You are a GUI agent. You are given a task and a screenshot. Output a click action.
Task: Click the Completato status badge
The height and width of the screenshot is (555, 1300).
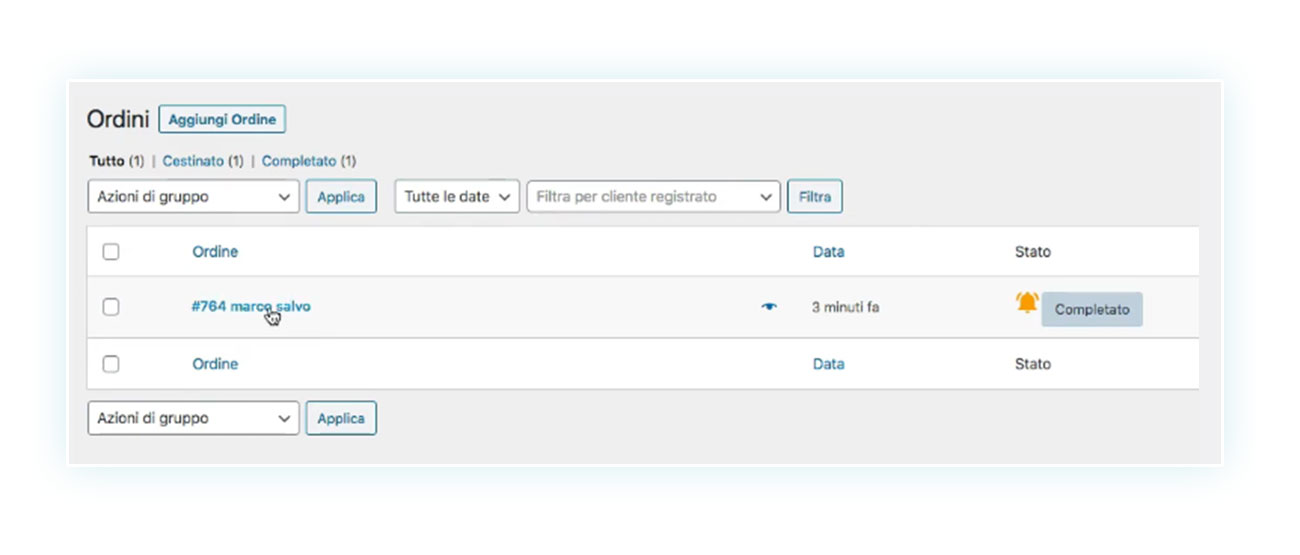click(1092, 310)
